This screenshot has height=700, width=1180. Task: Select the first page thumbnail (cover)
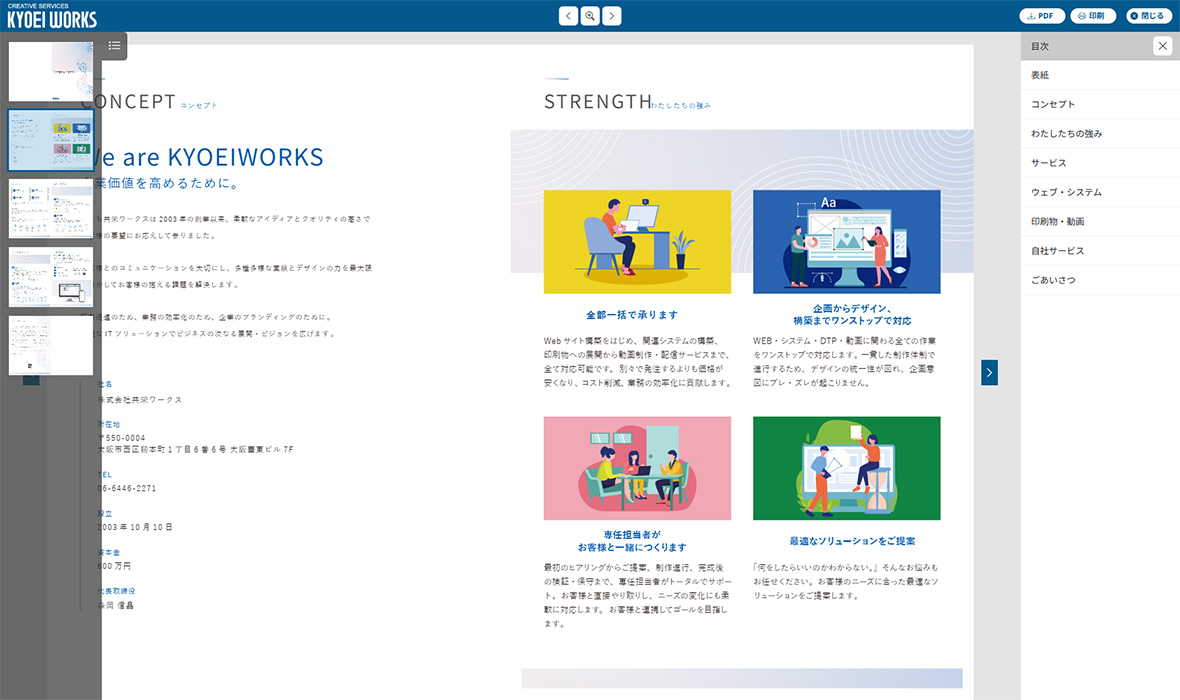point(51,72)
